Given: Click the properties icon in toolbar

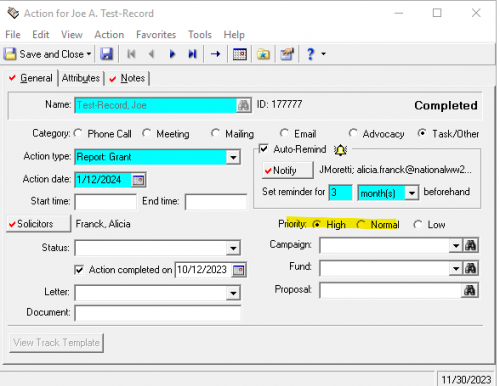Looking at the screenshot, I should [287, 54].
